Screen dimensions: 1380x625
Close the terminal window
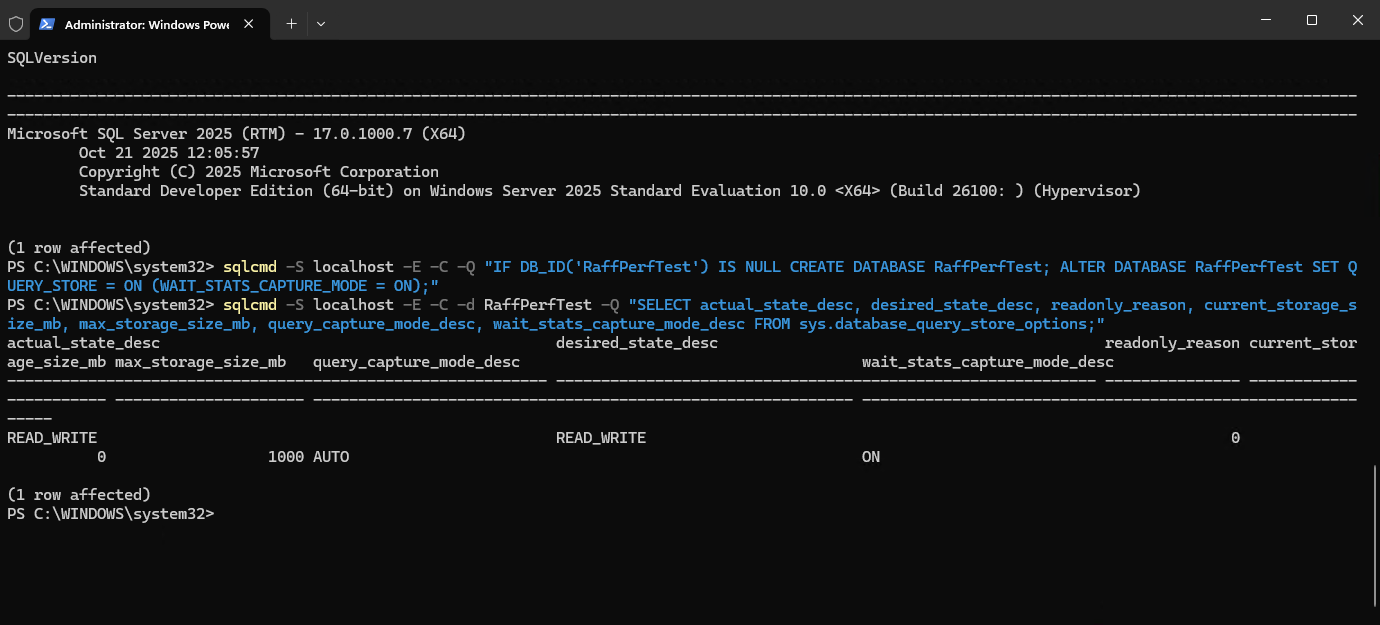coord(1357,20)
